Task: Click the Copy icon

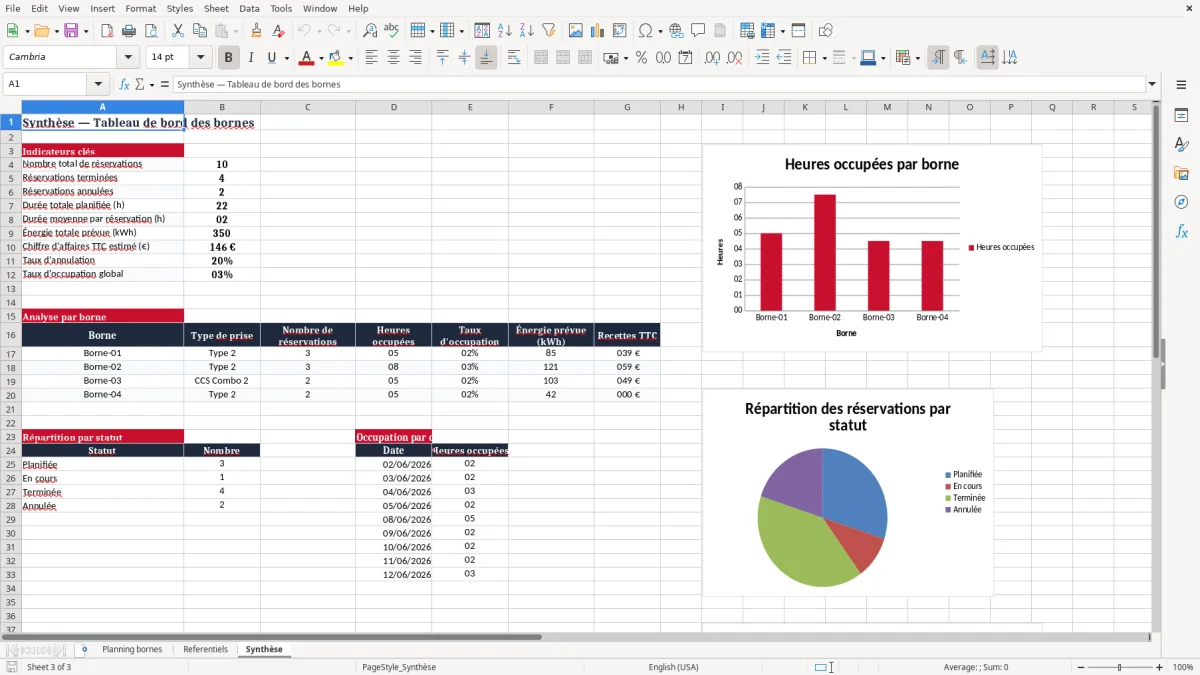Action: [x=199, y=31]
